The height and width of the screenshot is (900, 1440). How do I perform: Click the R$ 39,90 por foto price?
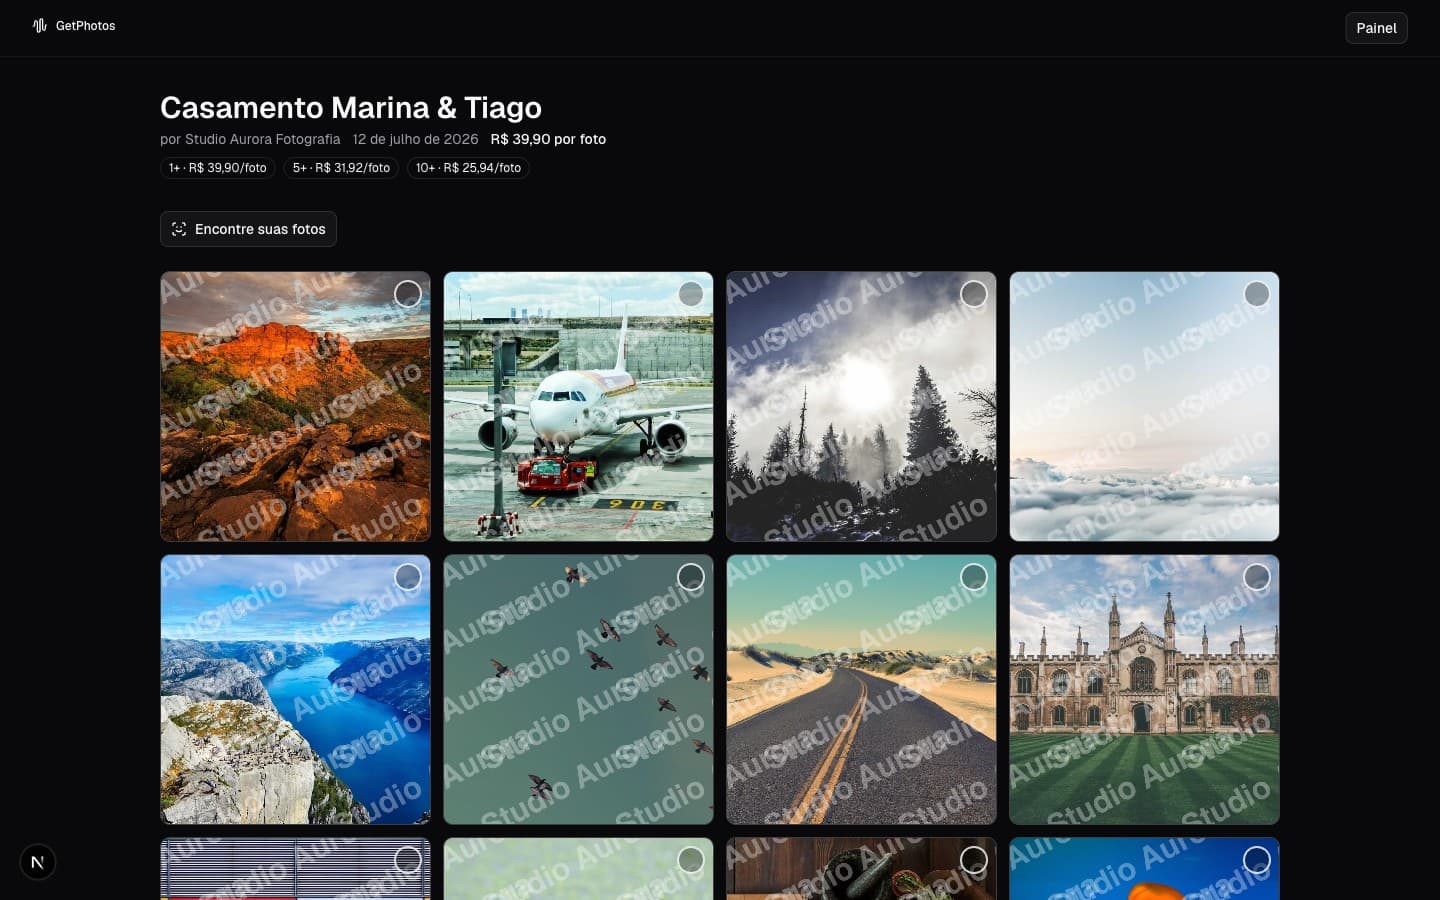548,139
